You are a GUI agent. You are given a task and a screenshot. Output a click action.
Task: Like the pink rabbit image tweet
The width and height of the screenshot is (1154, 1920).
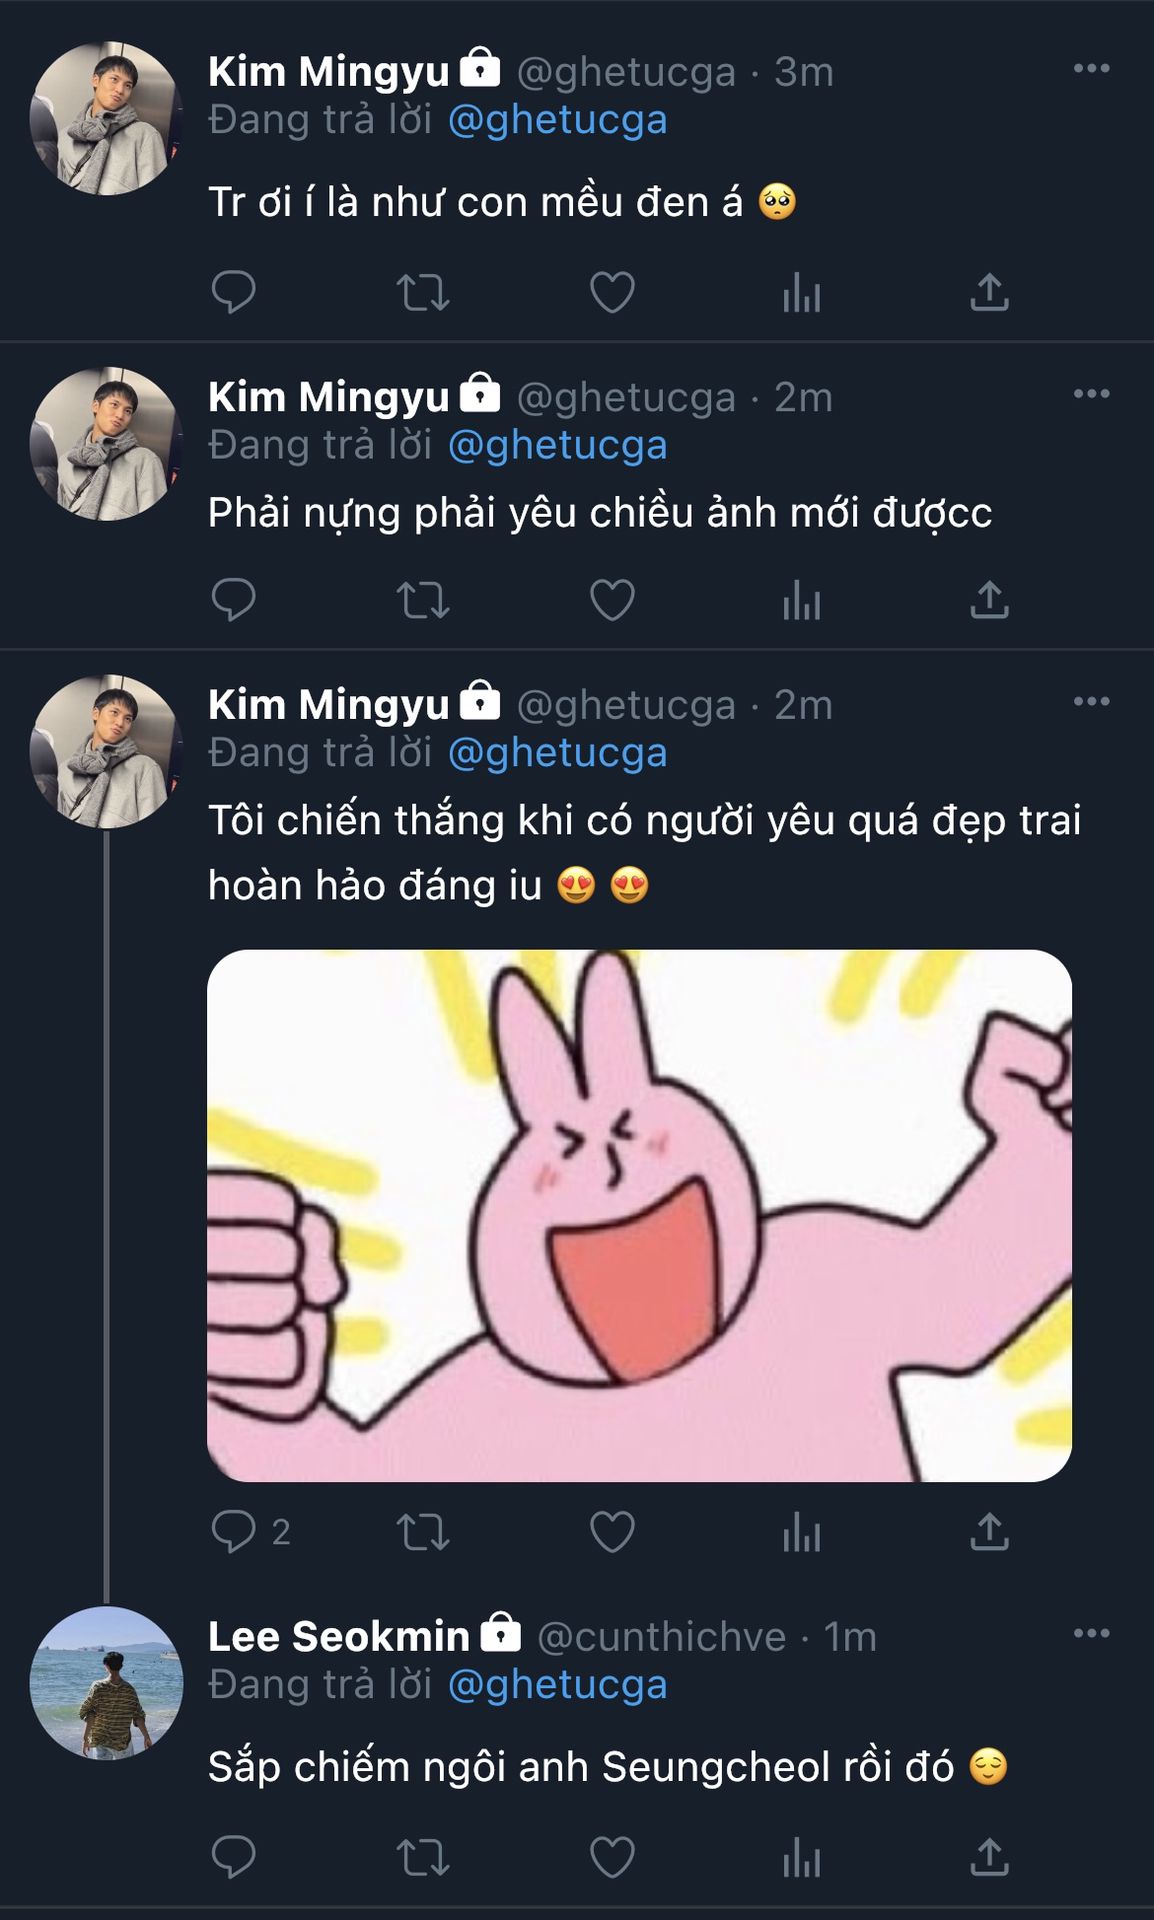click(612, 1531)
